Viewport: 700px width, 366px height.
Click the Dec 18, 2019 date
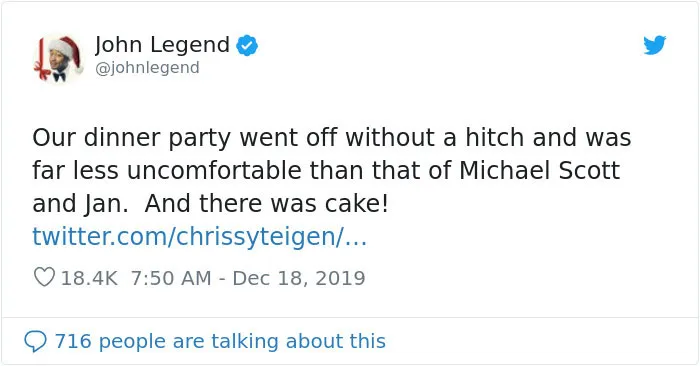299,278
